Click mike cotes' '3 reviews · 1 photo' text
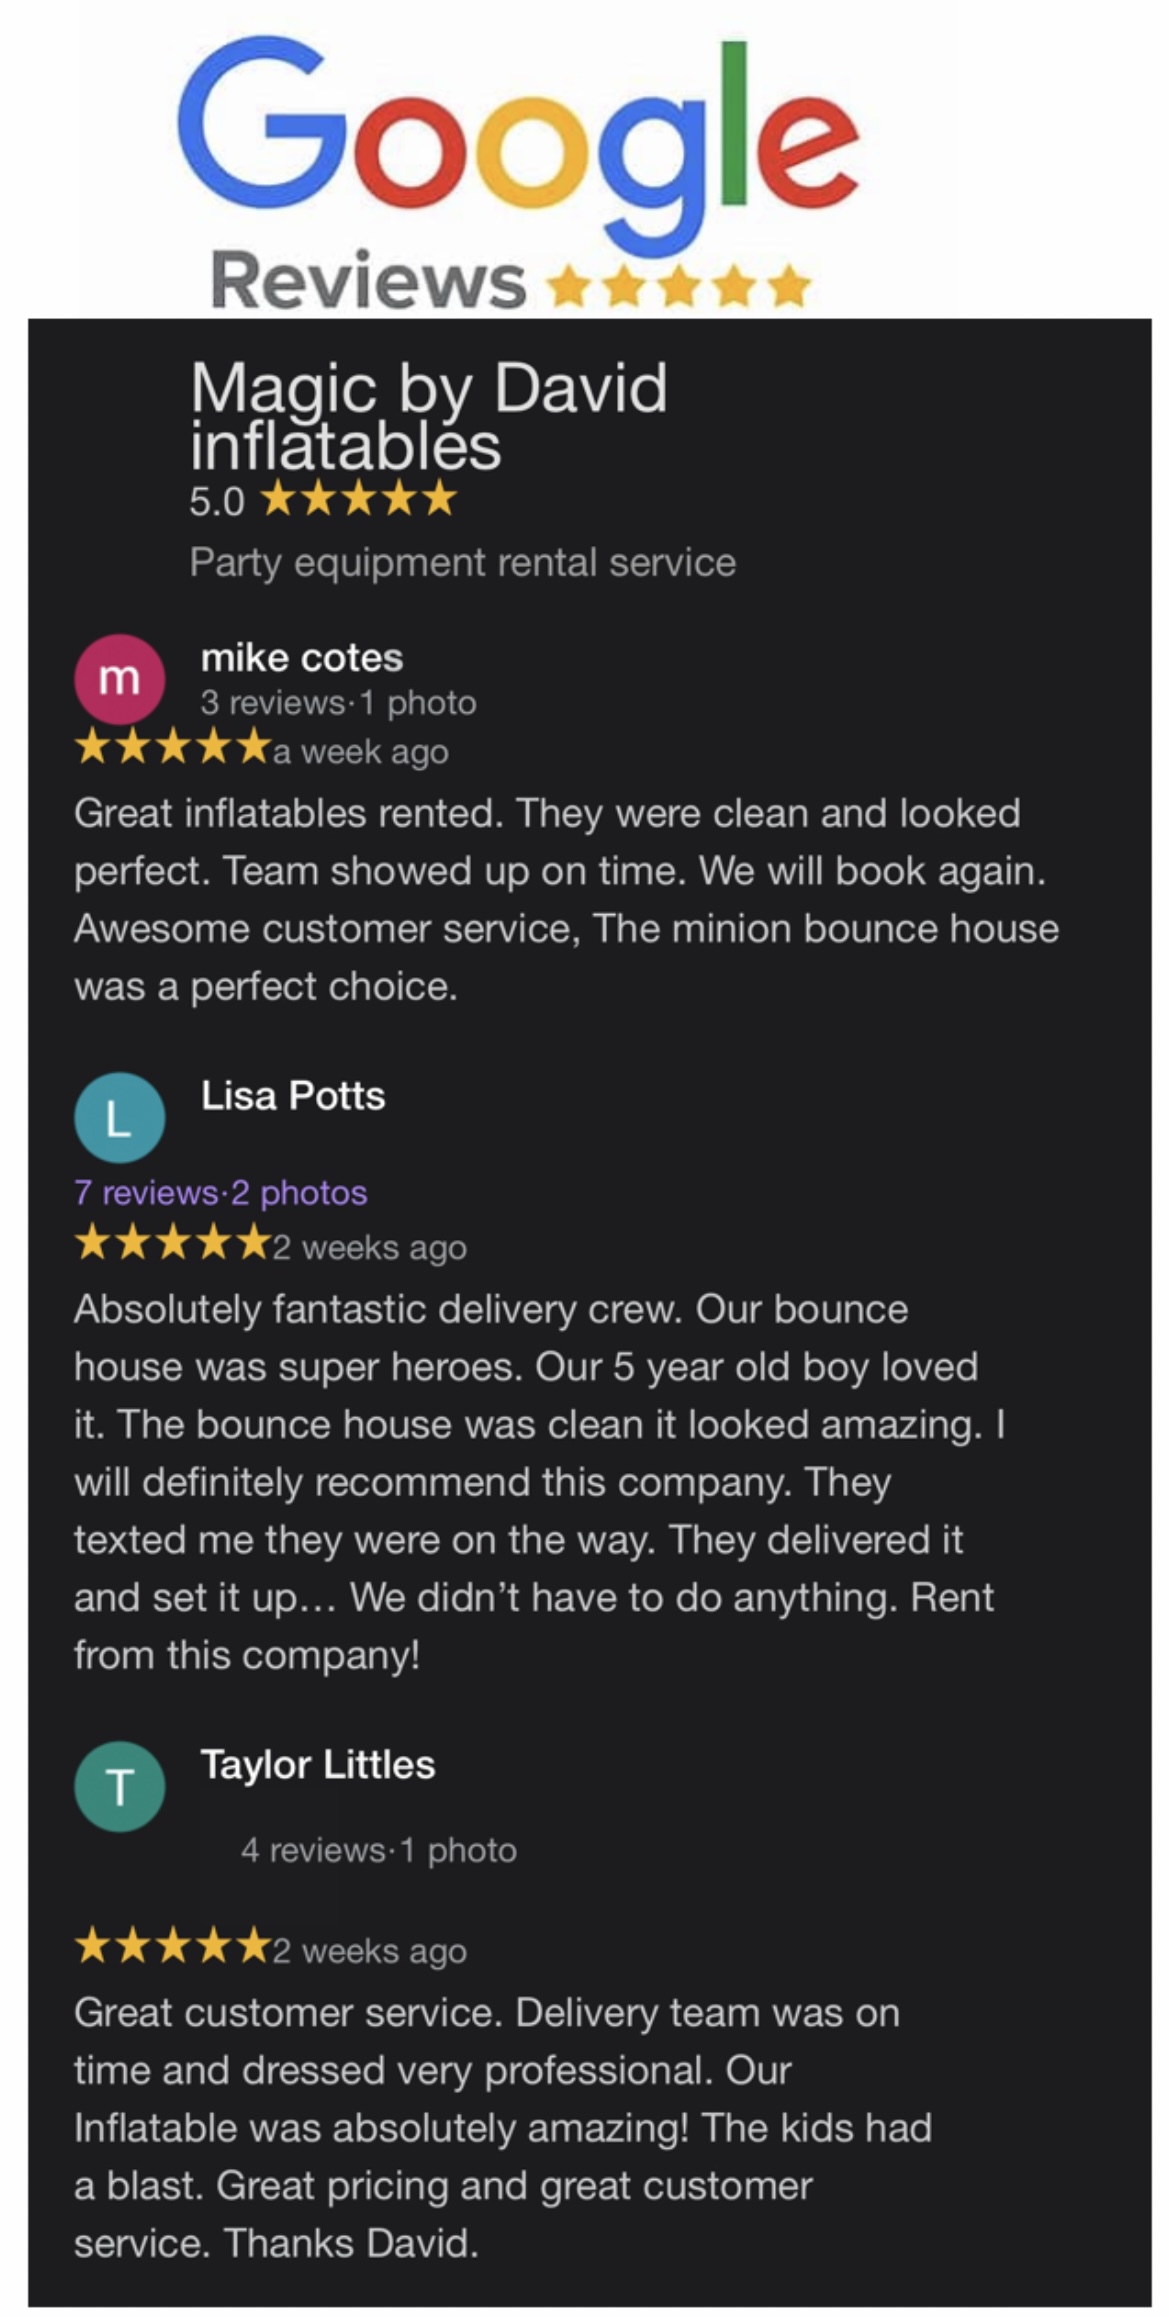 pyautogui.click(x=337, y=702)
